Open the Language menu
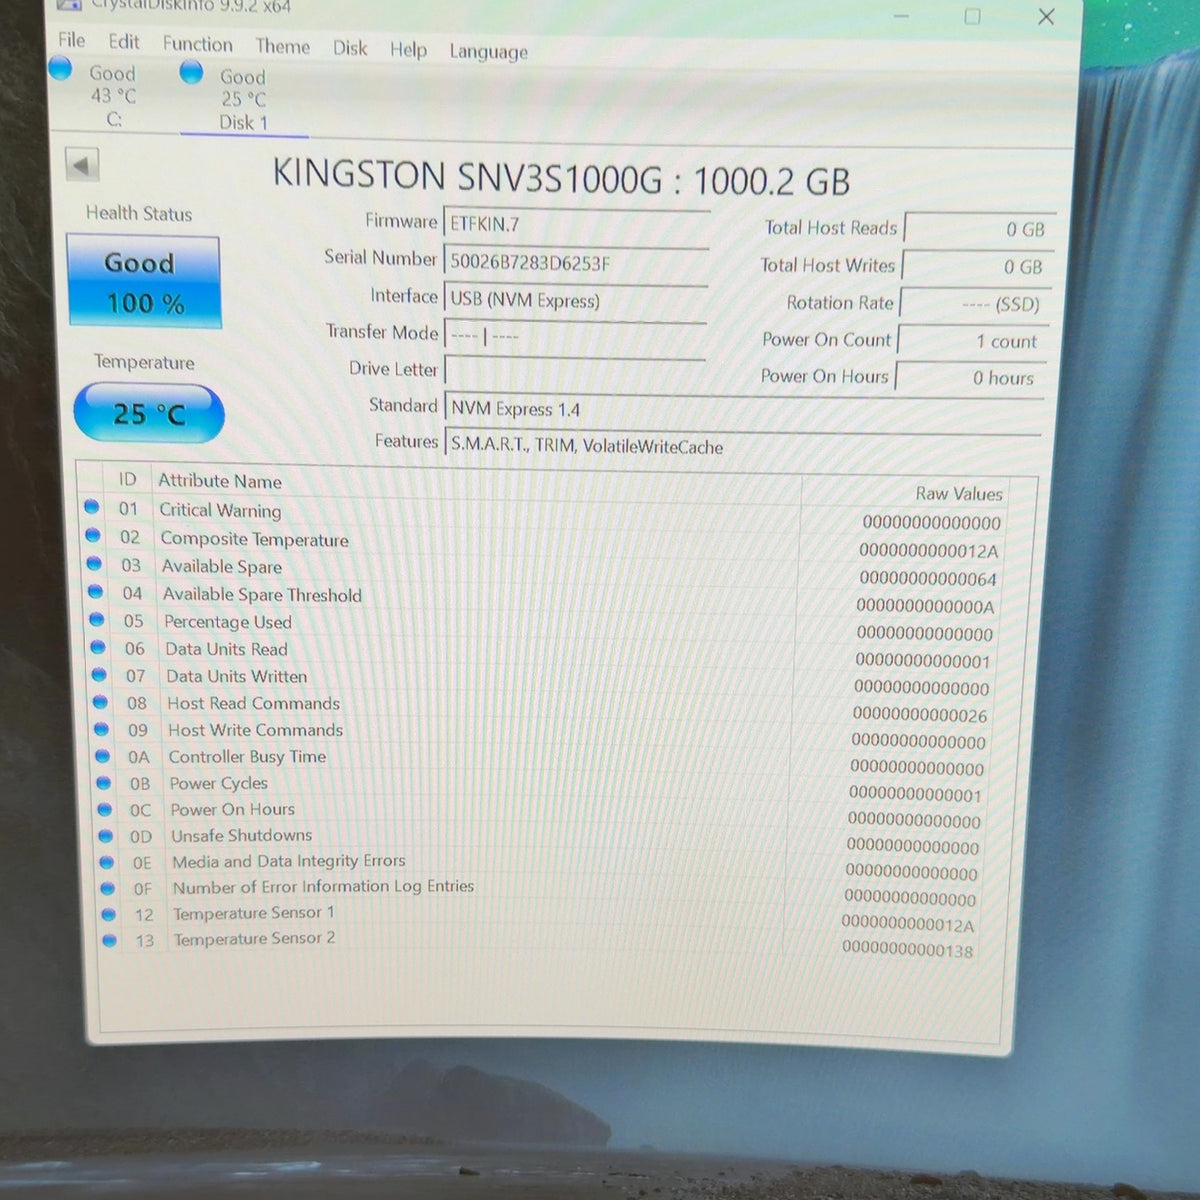This screenshot has width=1200, height=1200. click(x=488, y=52)
